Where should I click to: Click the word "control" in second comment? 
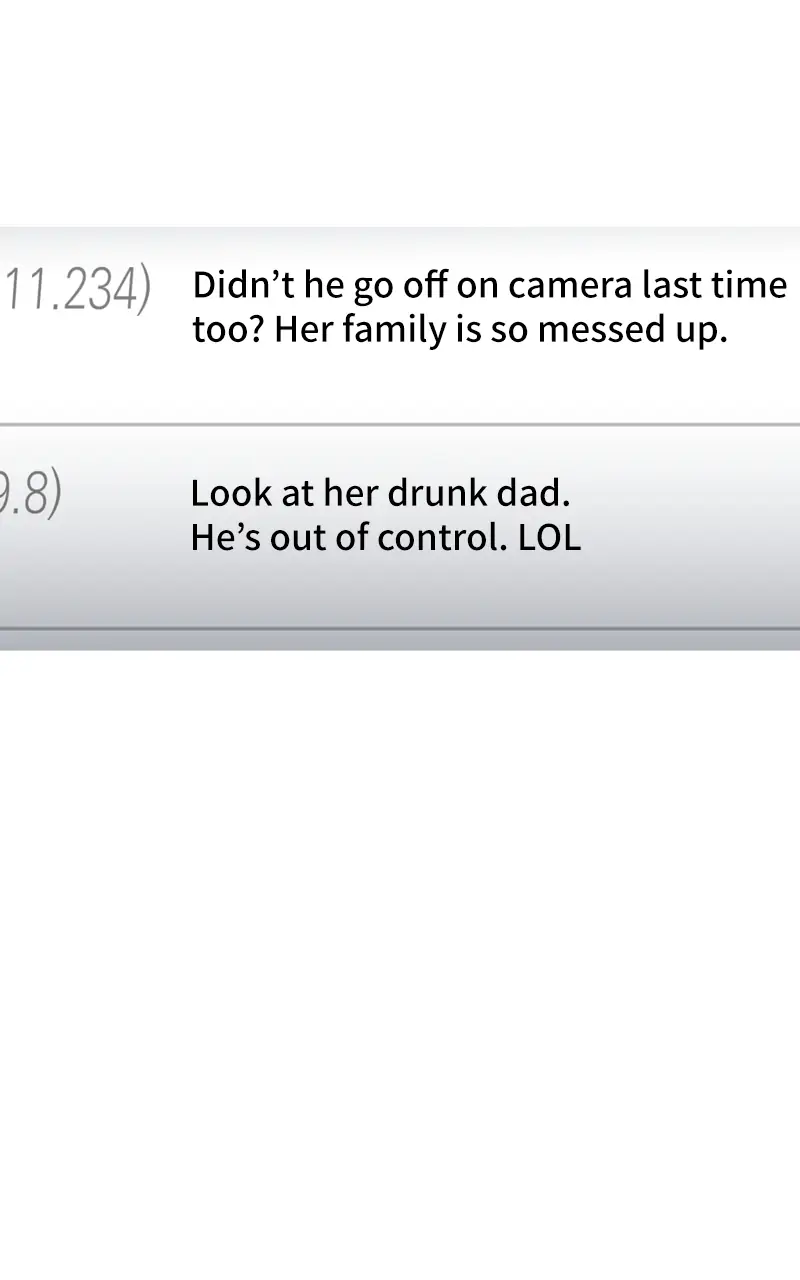(x=442, y=538)
